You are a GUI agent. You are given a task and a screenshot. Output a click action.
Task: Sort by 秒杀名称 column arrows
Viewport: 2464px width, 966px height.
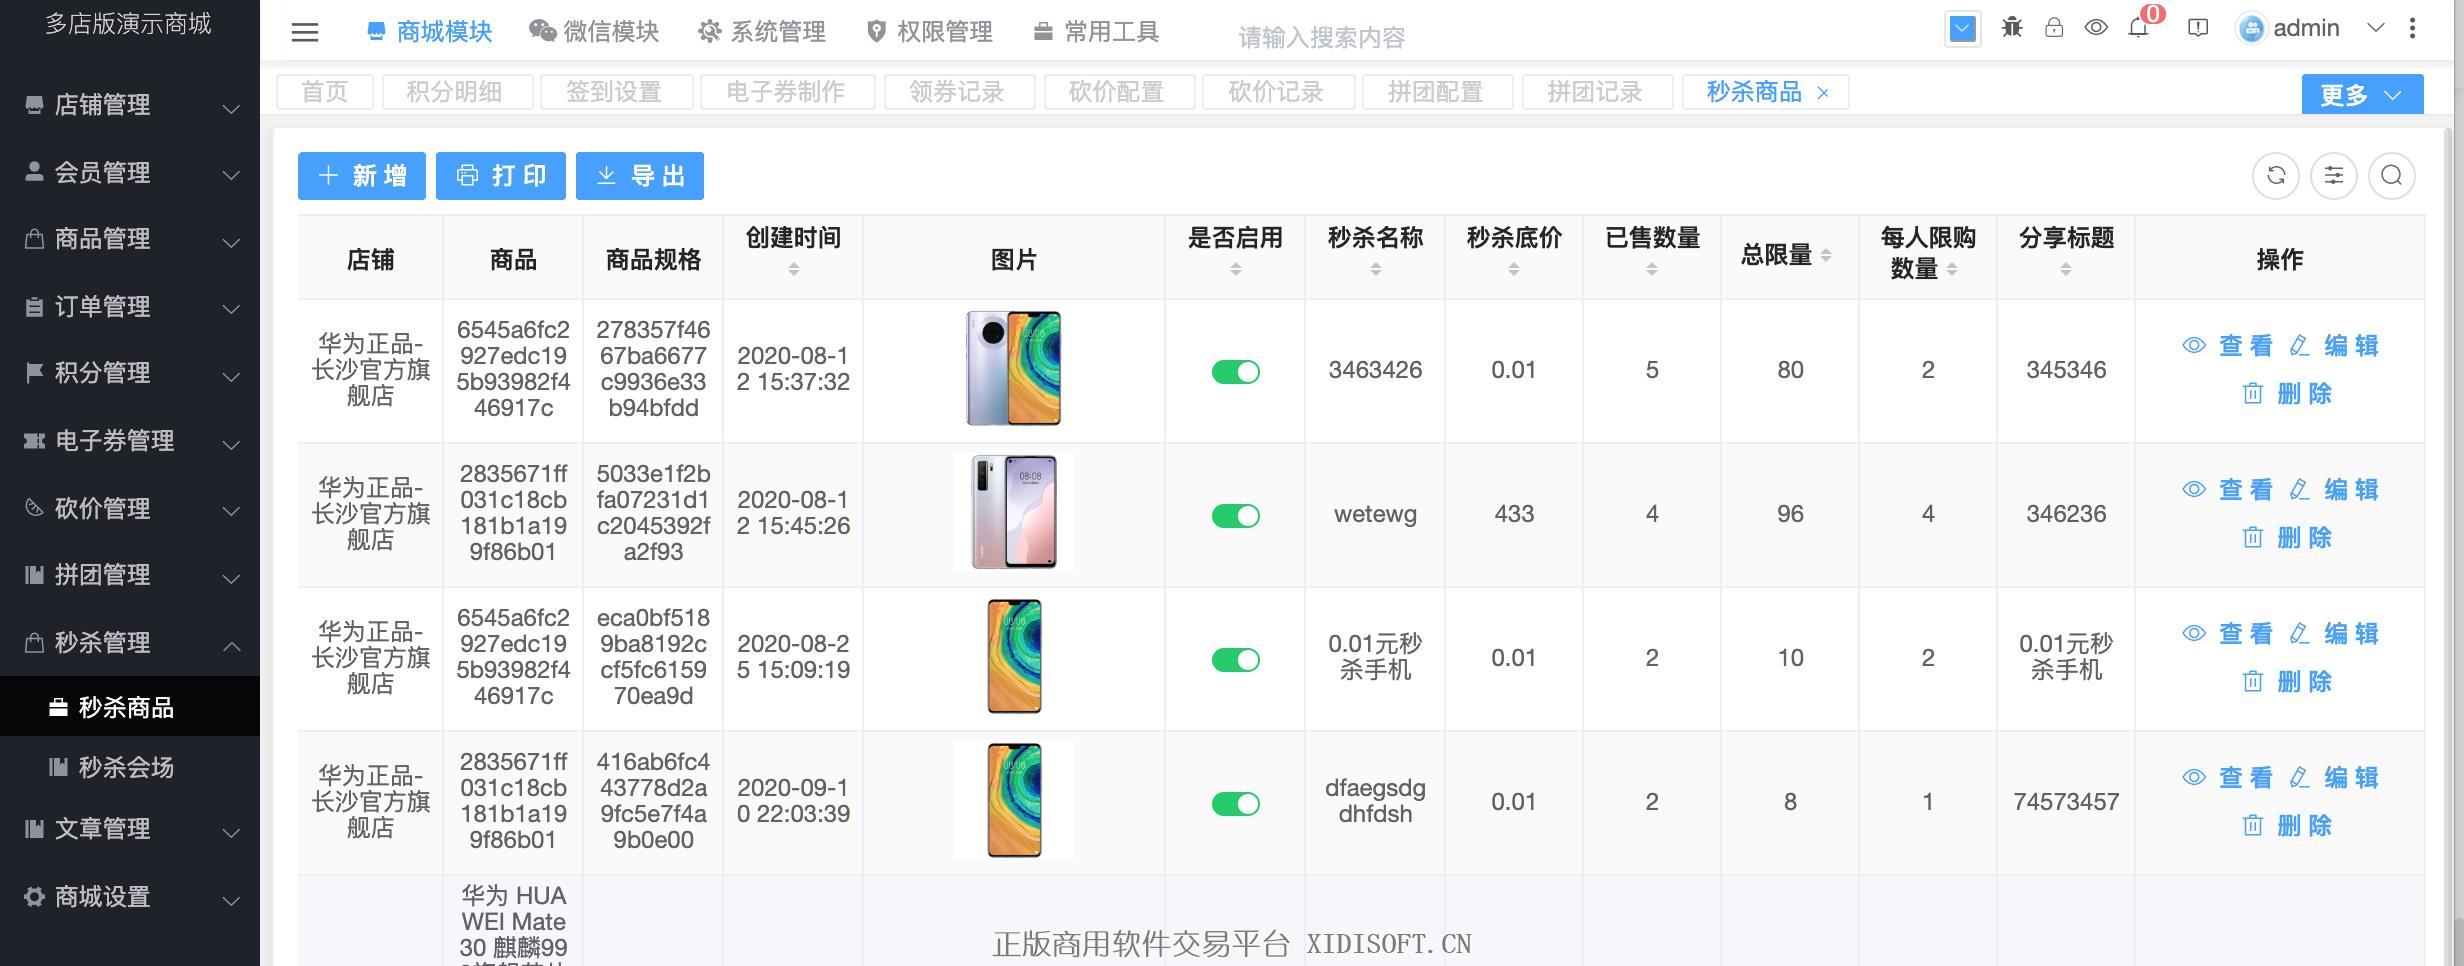coord(1375,269)
